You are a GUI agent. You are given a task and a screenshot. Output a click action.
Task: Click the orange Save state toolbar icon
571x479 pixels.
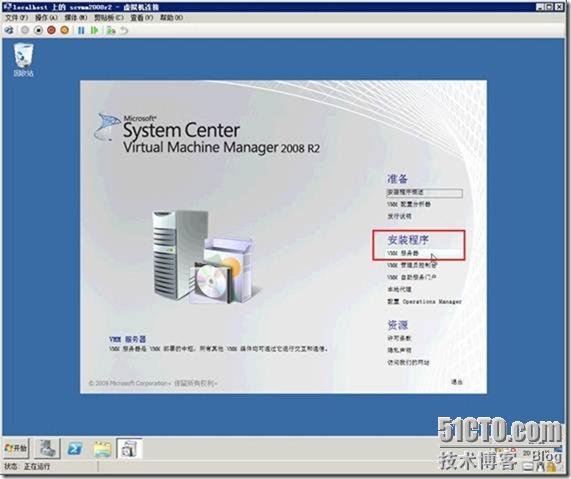pyautogui.click(x=64, y=30)
